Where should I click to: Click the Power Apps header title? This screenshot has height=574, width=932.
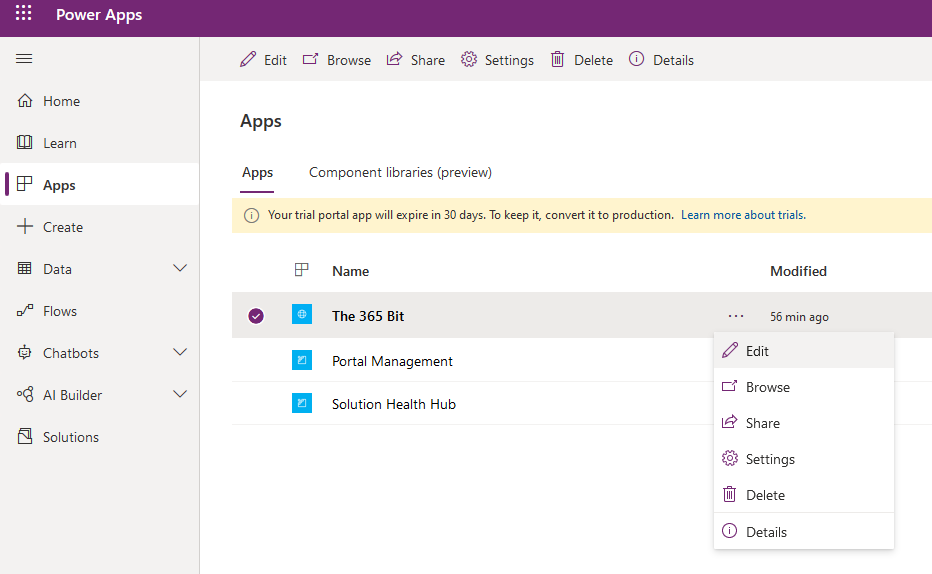99,15
